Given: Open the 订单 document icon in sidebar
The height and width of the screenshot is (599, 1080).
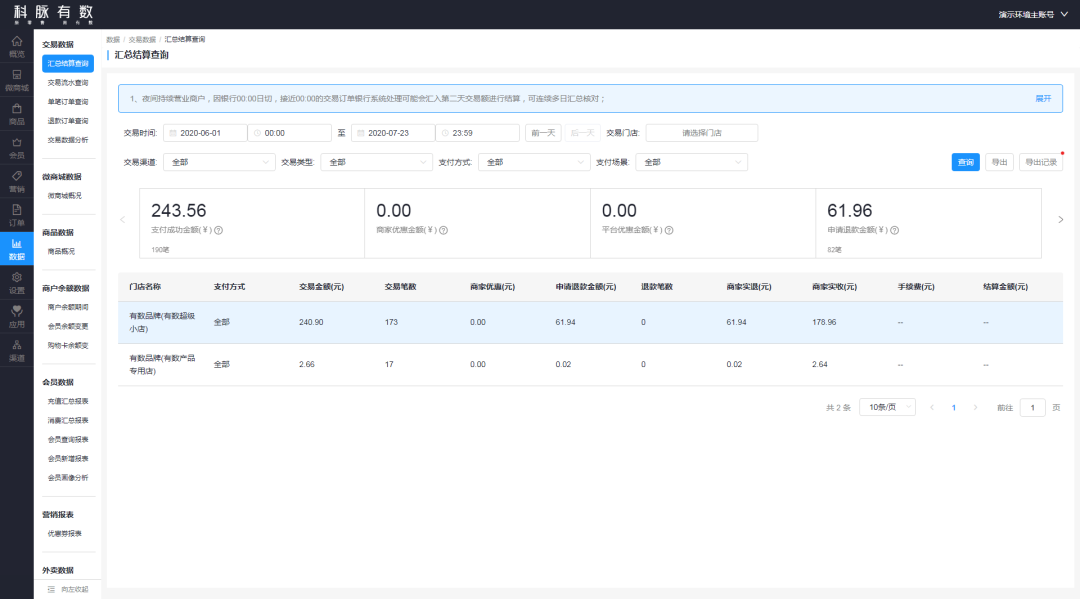Looking at the screenshot, I should 17,215.
